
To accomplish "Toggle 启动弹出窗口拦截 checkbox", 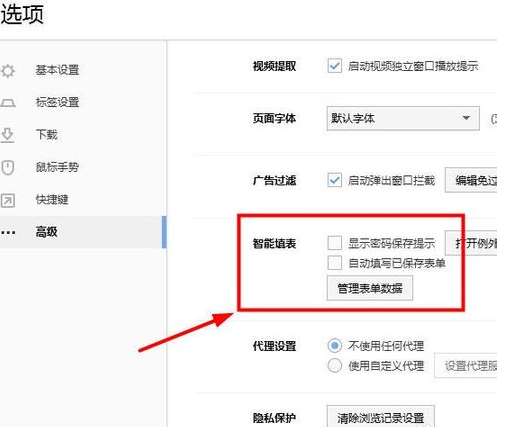I will (334, 180).
